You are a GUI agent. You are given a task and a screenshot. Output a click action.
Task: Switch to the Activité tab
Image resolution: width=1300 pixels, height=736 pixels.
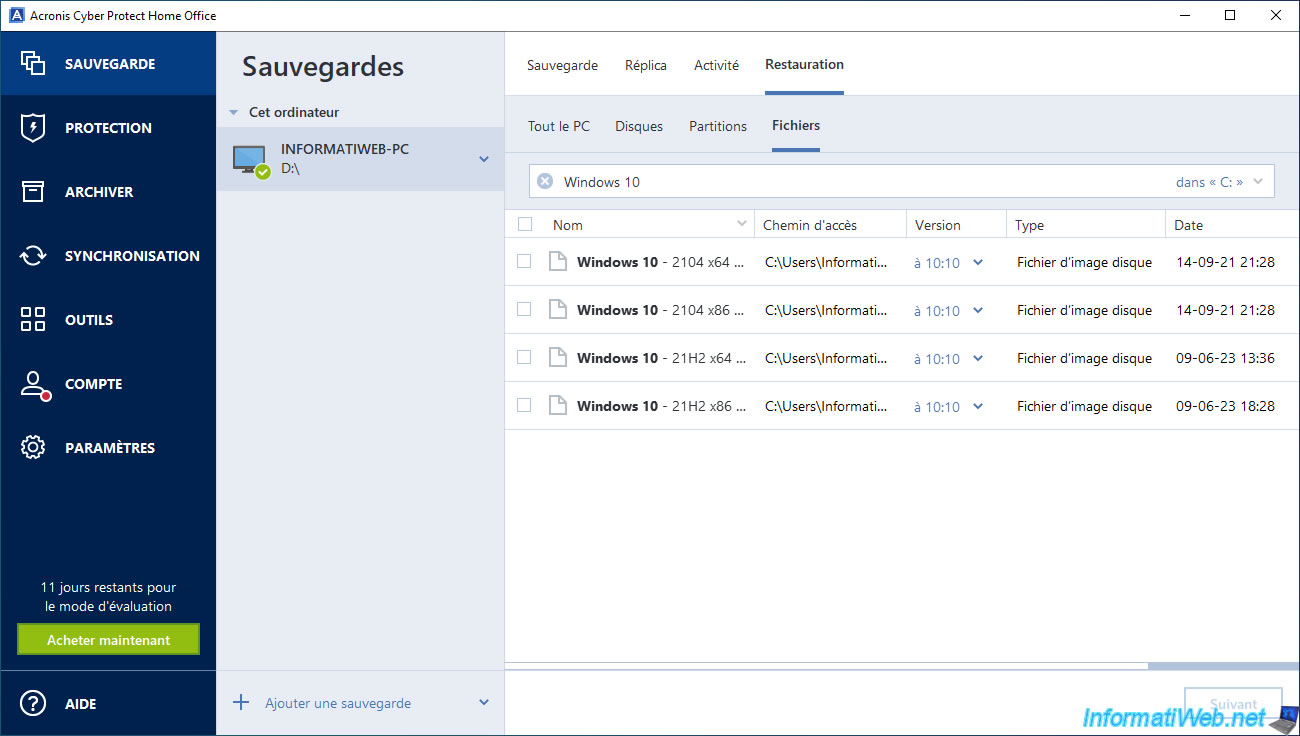(x=717, y=65)
